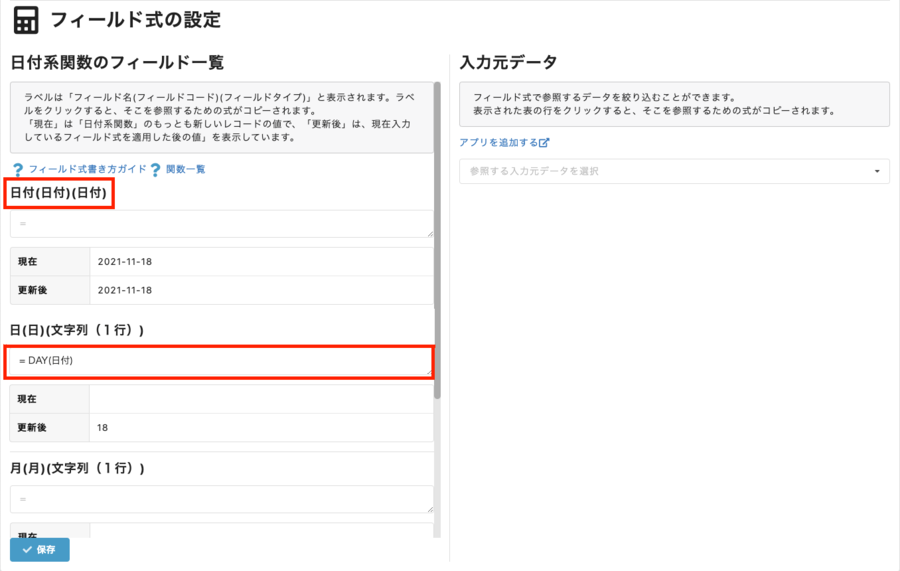900x571 pixels.
Task: Click the dropdown arrow of the 入力元データ selector
Action: [877, 171]
